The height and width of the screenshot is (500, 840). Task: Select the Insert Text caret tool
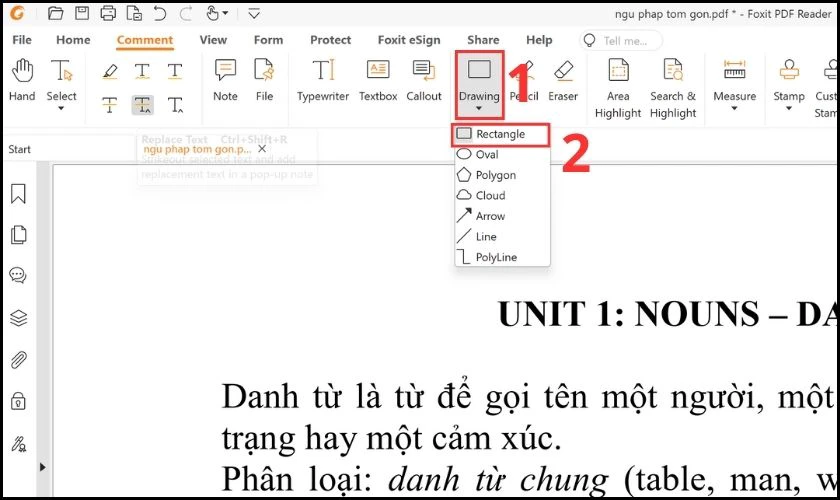click(175, 105)
